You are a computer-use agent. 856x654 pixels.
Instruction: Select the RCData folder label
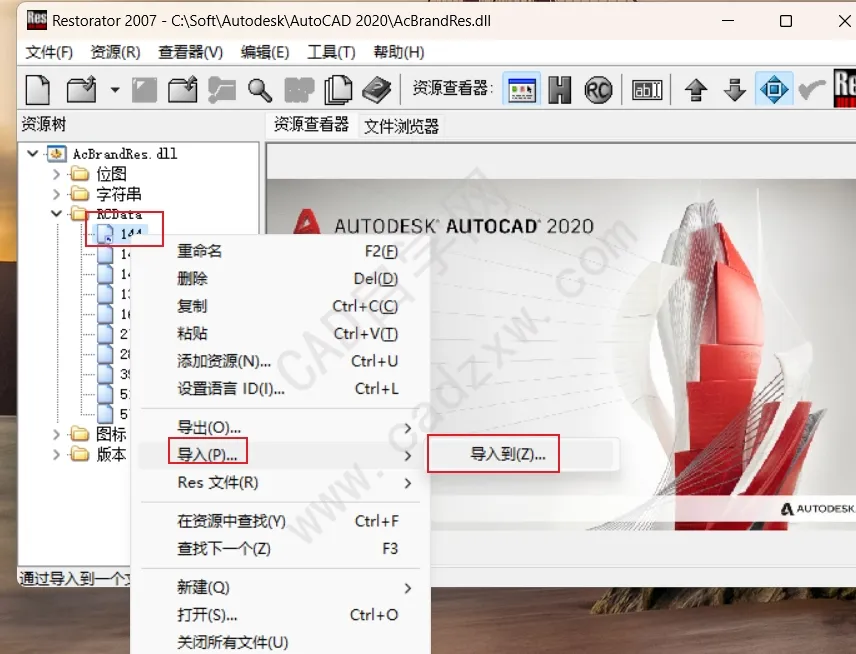pos(119,214)
